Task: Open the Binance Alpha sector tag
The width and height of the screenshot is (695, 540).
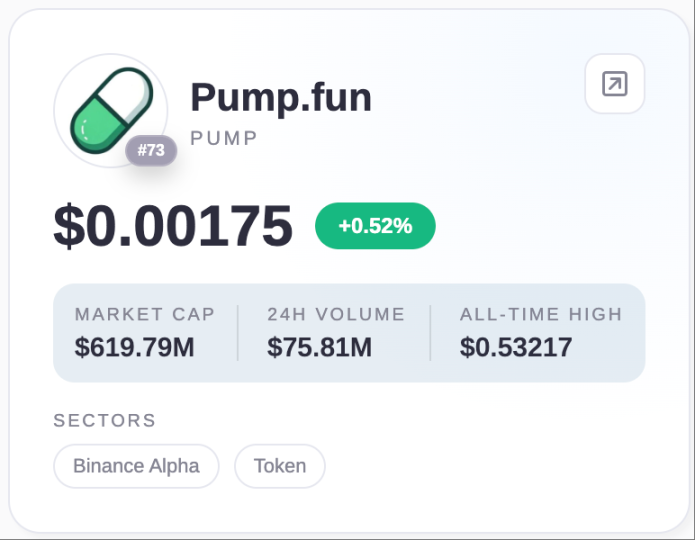Action: pyautogui.click(x=136, y=466)
